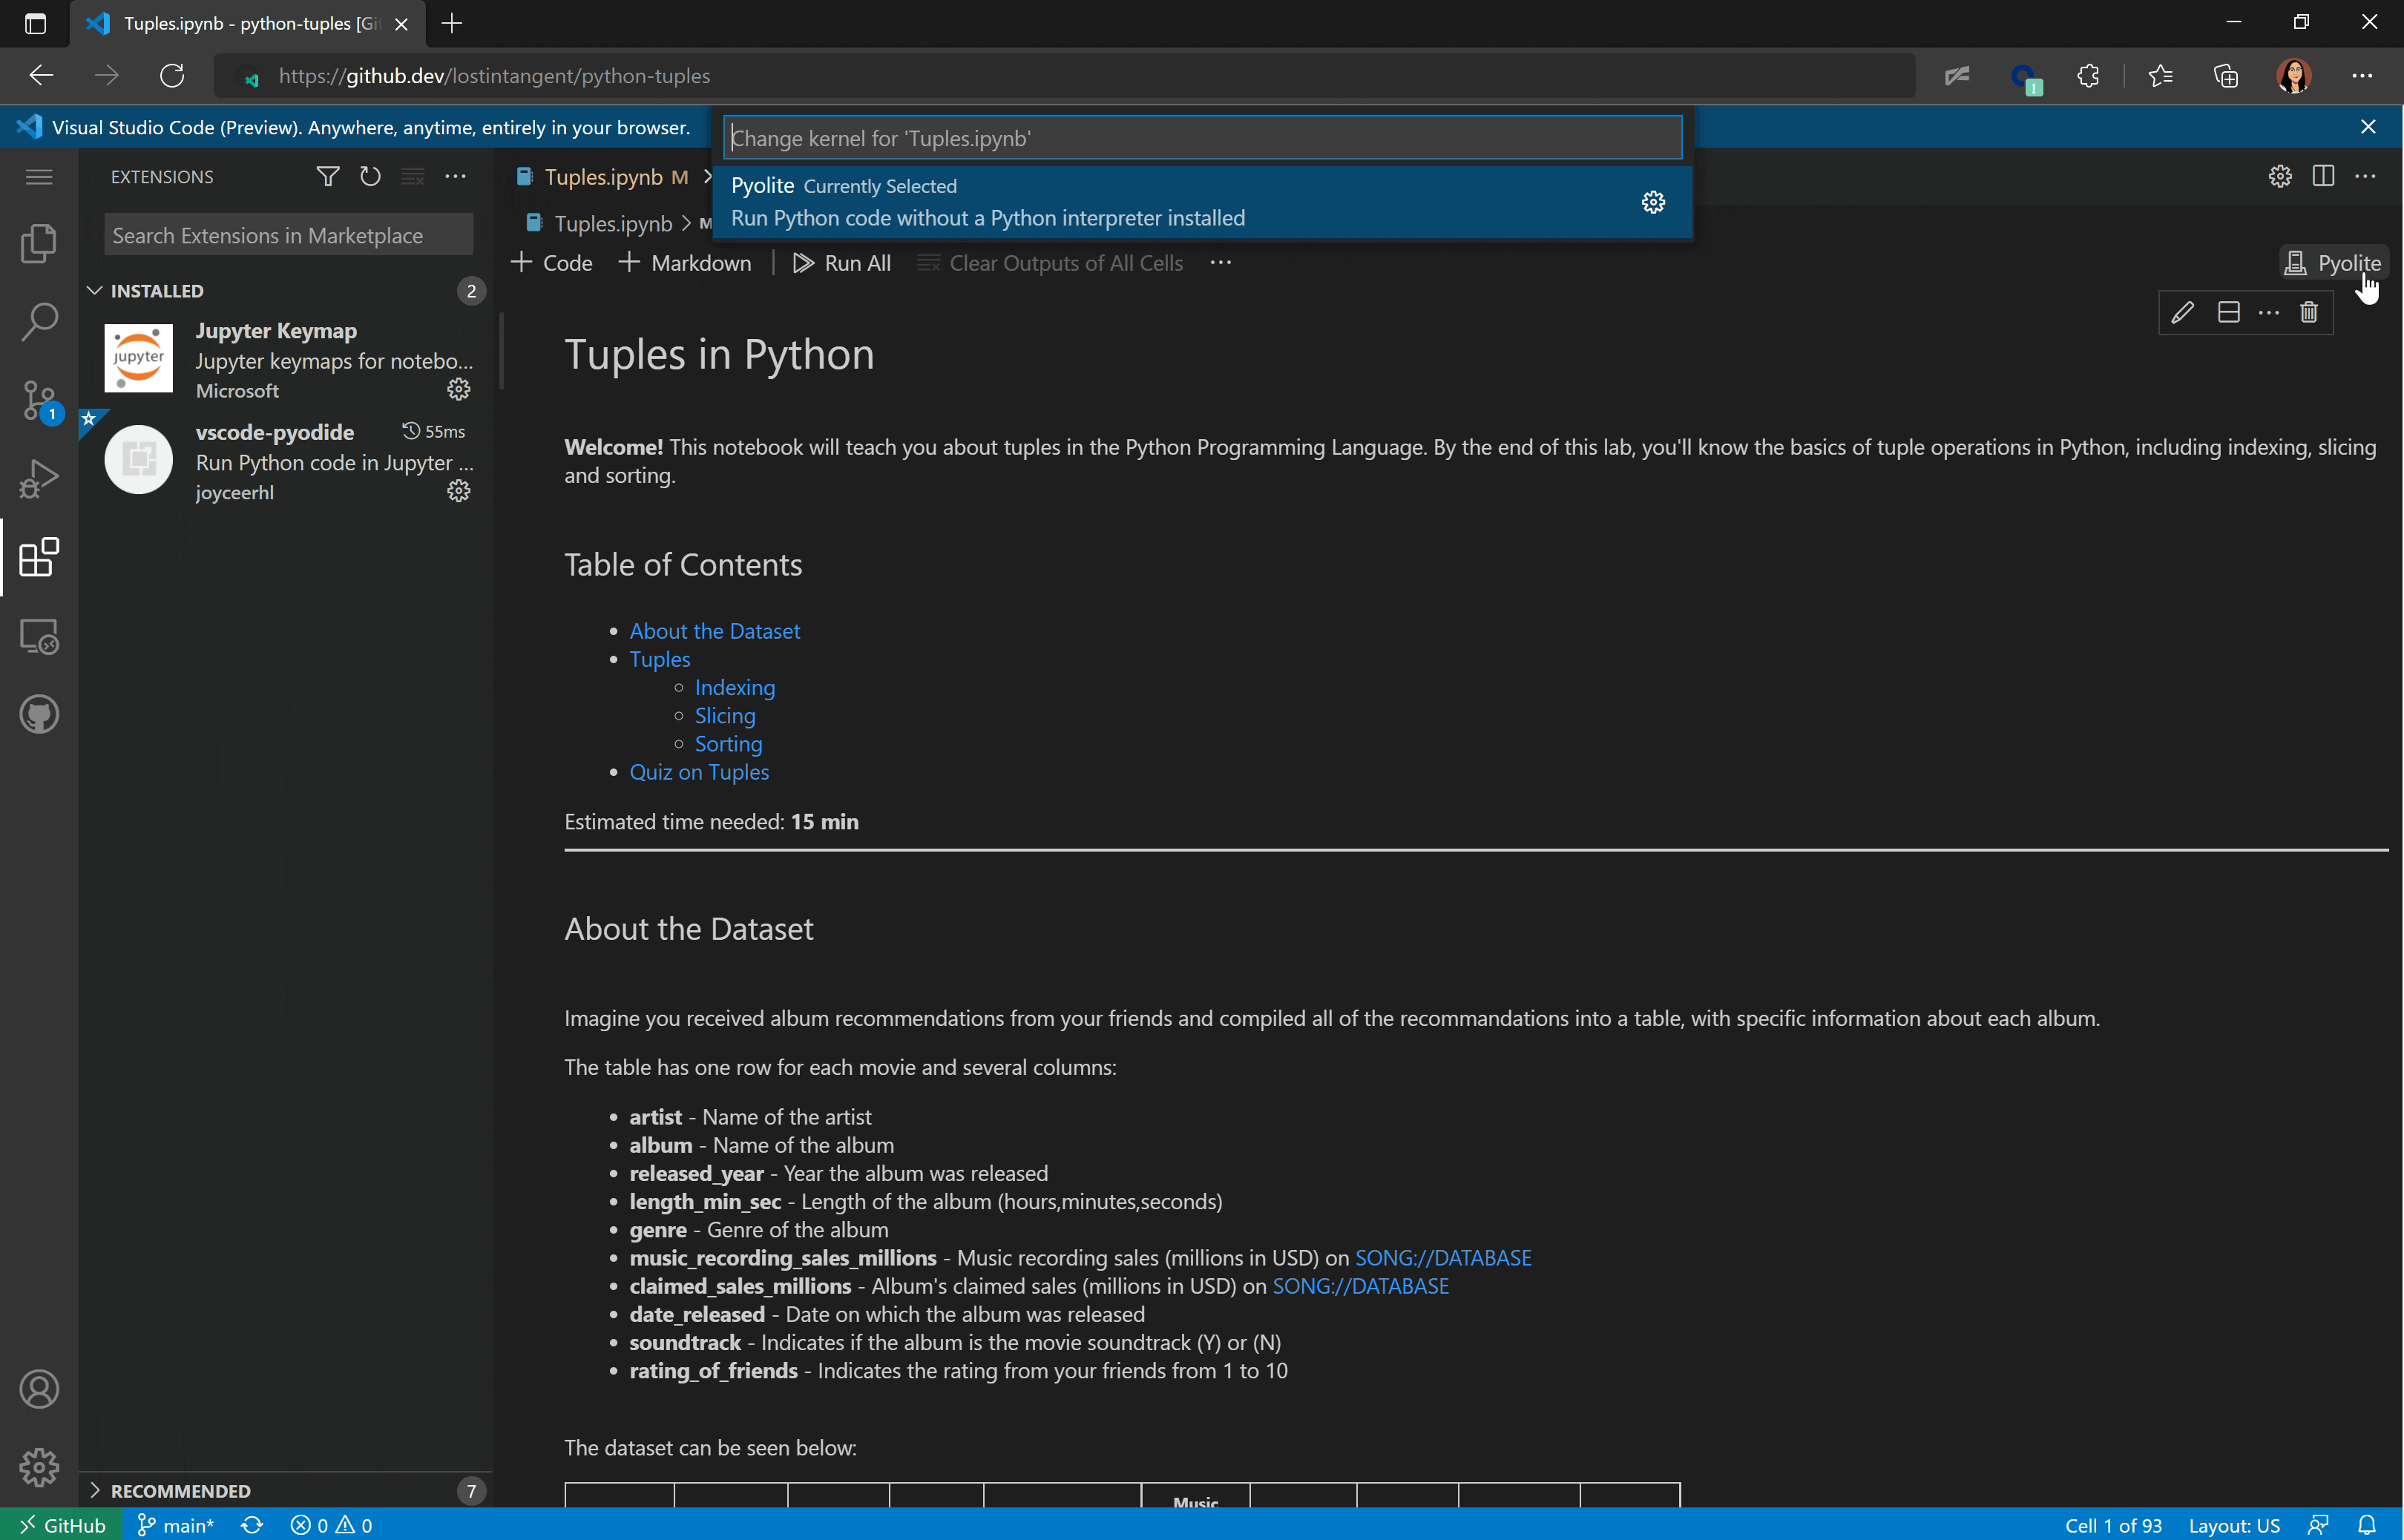Open the Run and Debug view
The height and width of the screenshot is (1540, 2404).
(x=39, y=478)
